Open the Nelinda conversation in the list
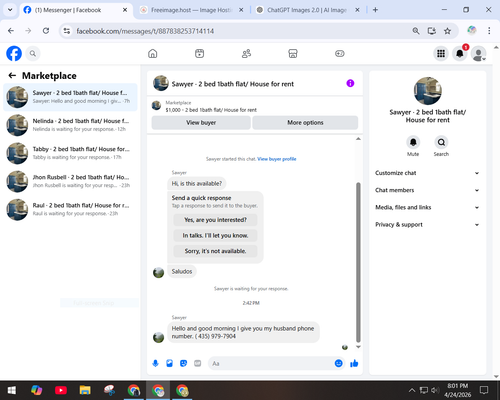Viewport: 500px width, 400px height. [70, 125]
